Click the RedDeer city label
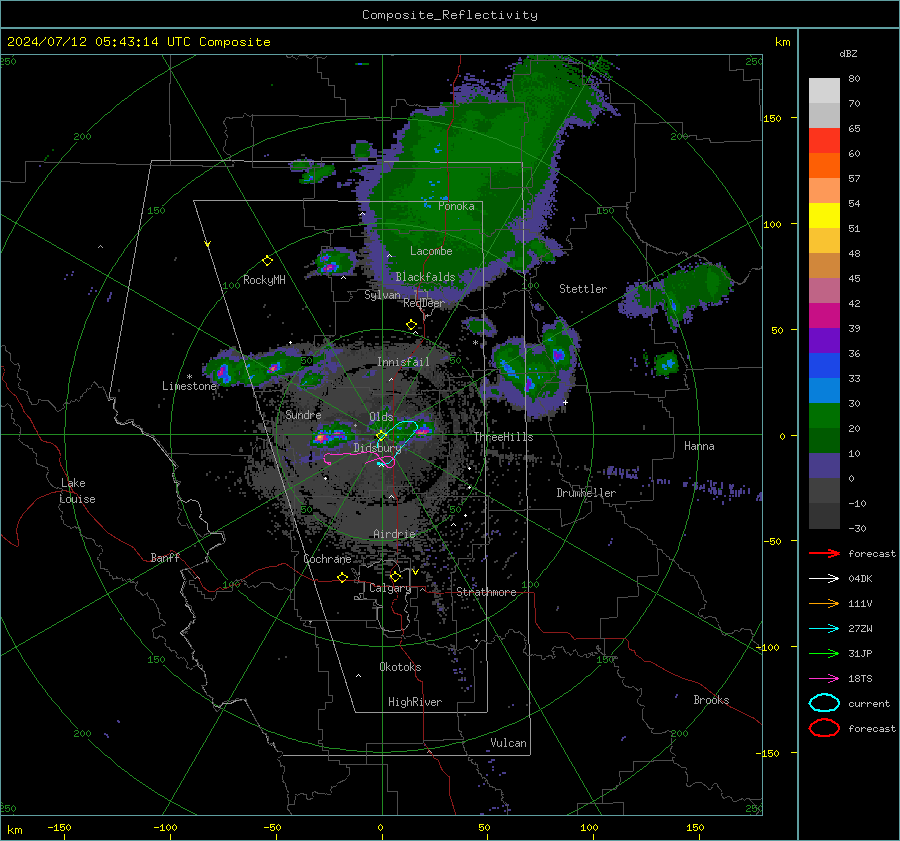Viewport: 900px width, 841px height. tap(424, 303)
